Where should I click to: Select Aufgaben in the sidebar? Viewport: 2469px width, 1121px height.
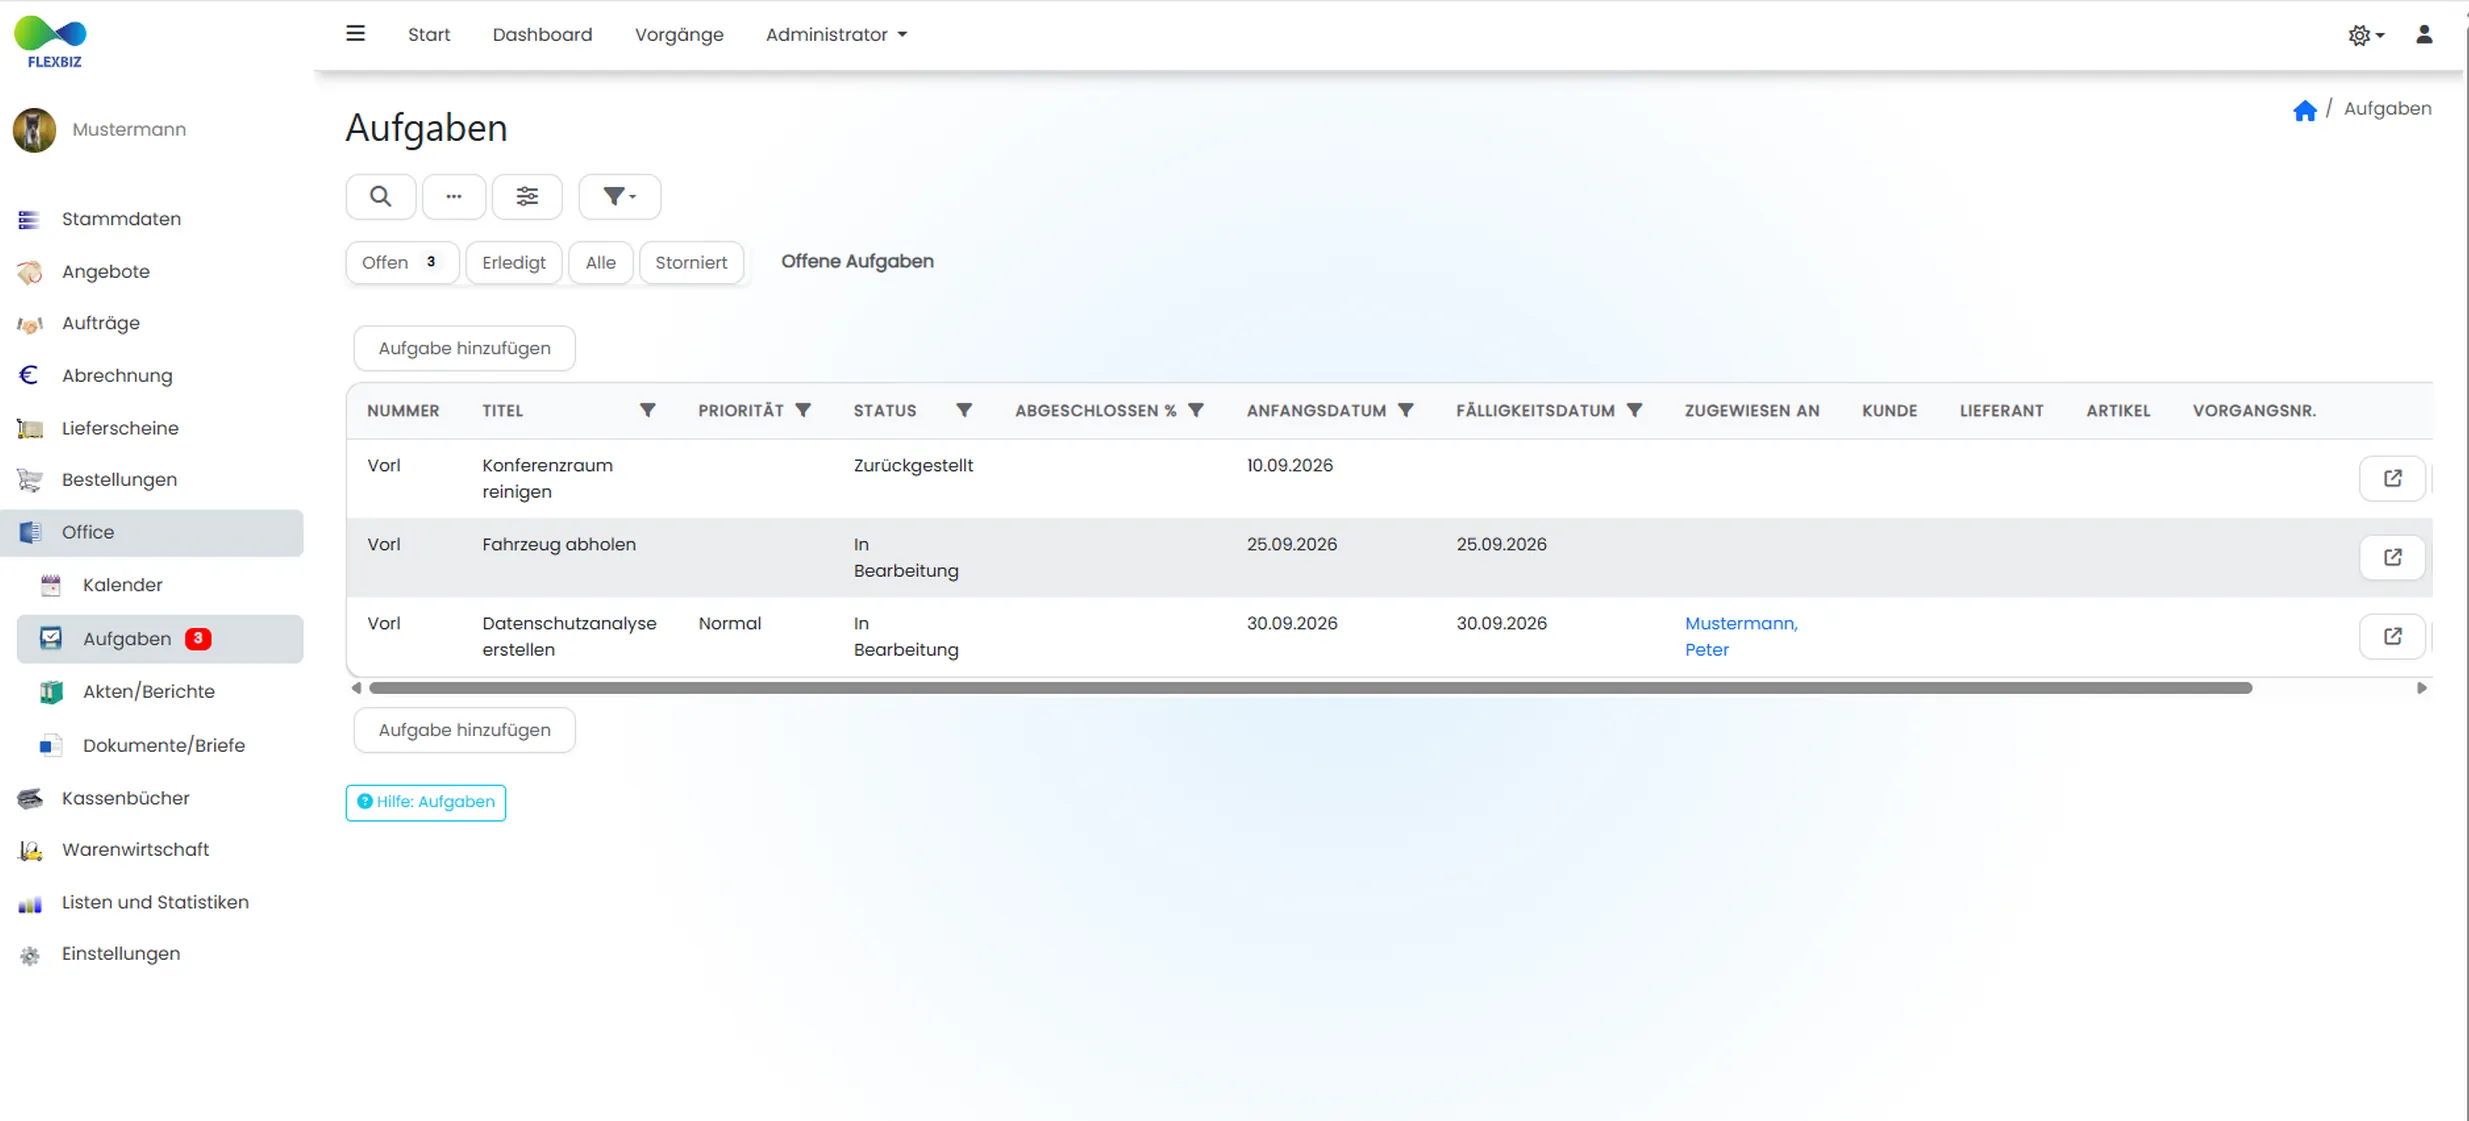pyautogui.click(x=160, y=639)
